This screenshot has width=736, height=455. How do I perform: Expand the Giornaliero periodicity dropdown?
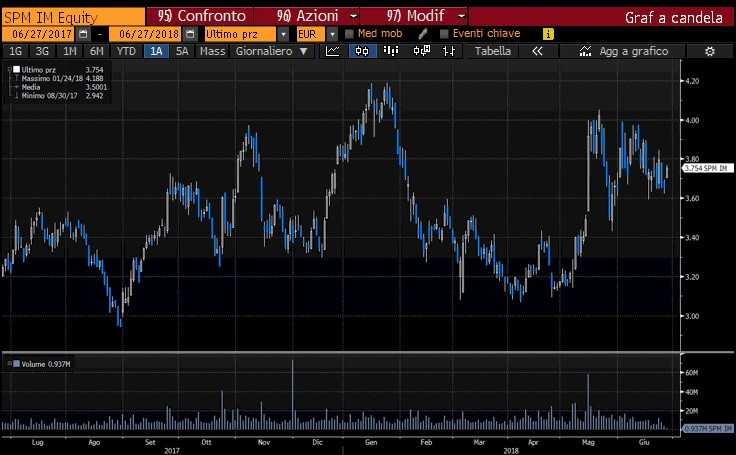coord(304,51)
